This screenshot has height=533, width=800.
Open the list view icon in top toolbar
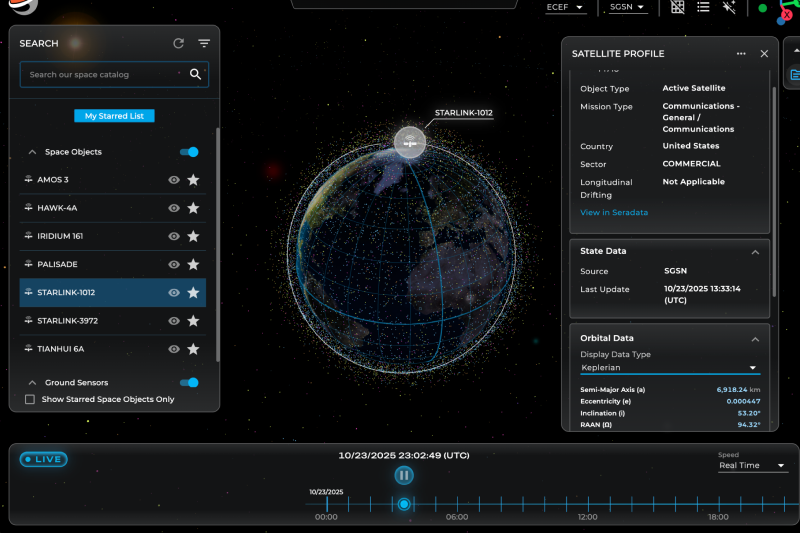(703, 7)
